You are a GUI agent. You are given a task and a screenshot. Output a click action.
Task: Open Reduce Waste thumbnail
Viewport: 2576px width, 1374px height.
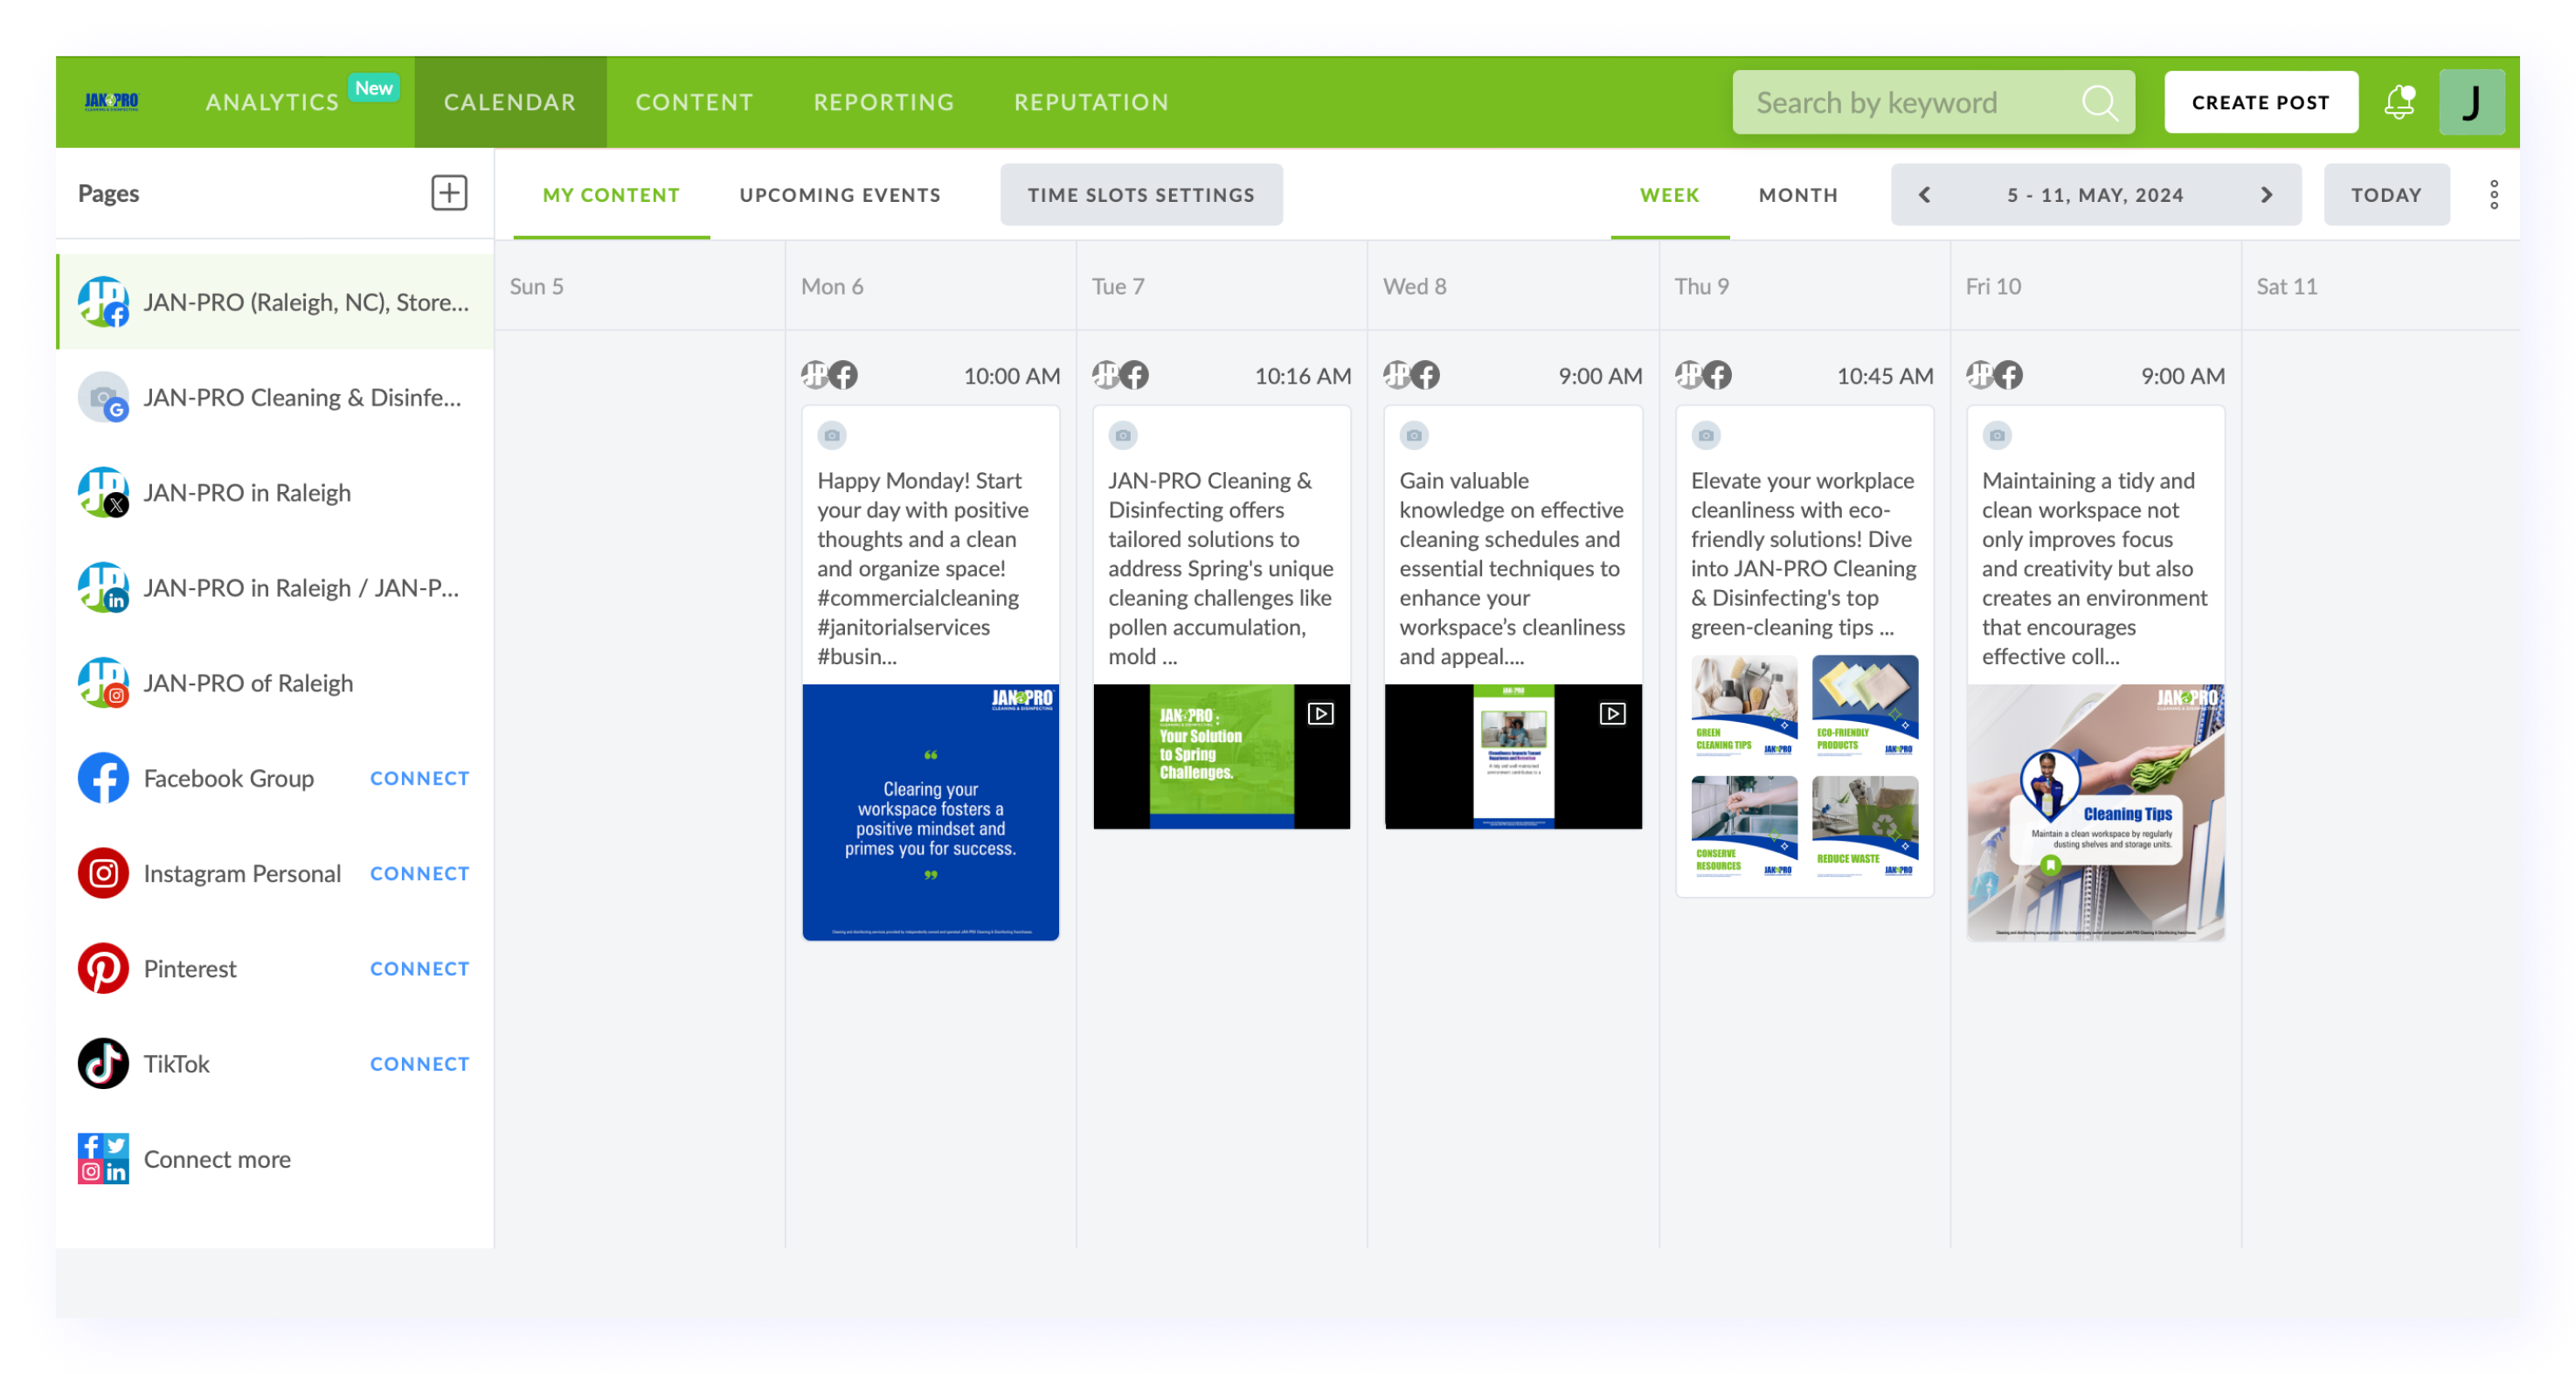click(1865, 827)
